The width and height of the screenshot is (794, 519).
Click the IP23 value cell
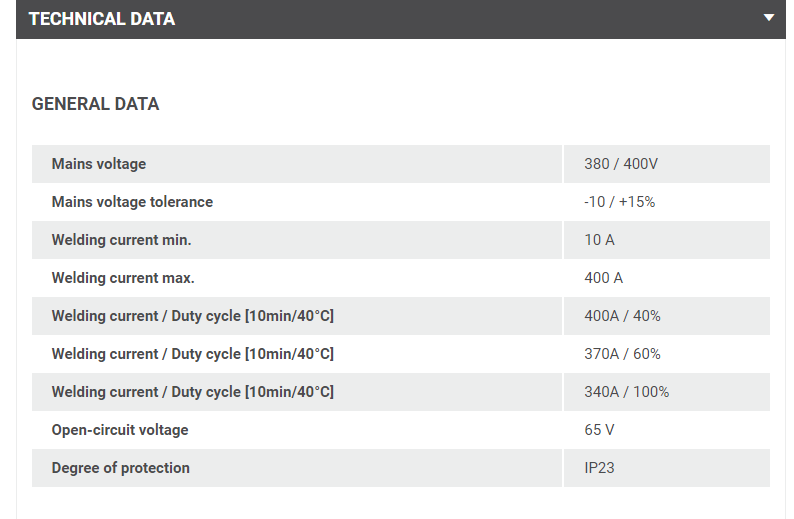tap(599, 468)
